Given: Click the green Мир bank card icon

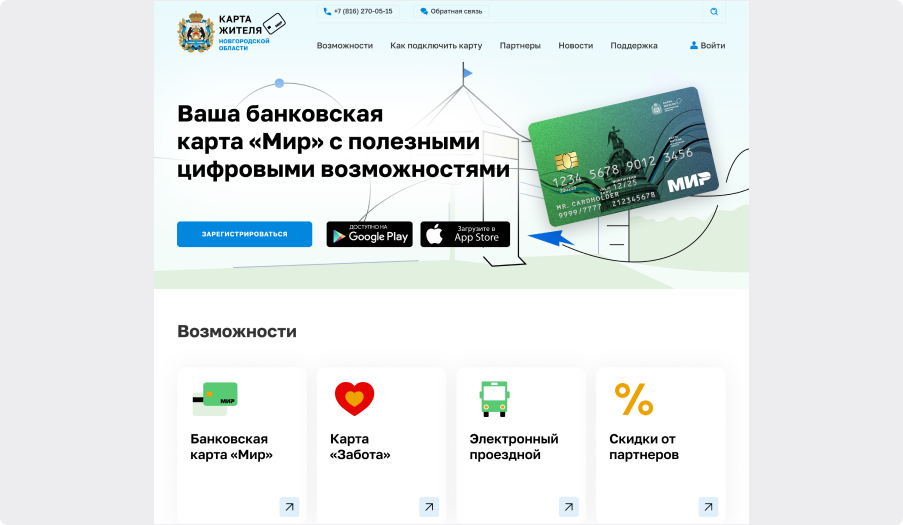Looking at the screenshot, I should pos(215,398).
